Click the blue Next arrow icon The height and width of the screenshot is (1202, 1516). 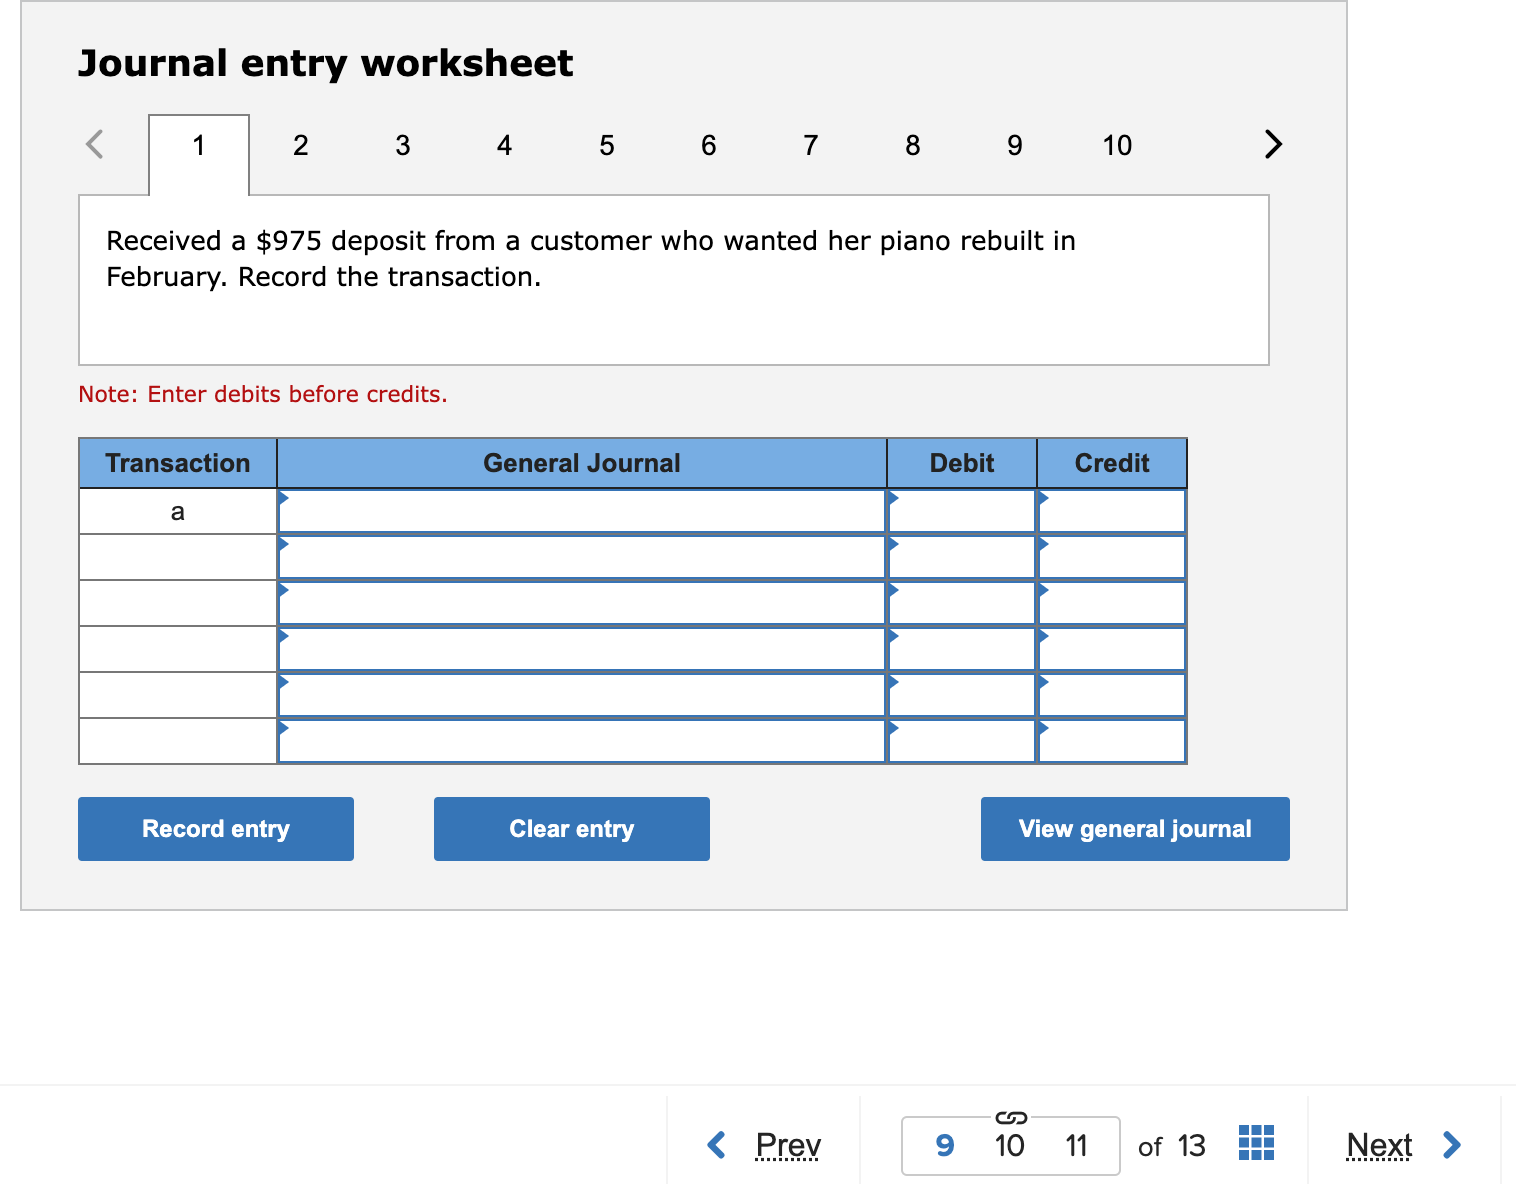[1452, 1145]
